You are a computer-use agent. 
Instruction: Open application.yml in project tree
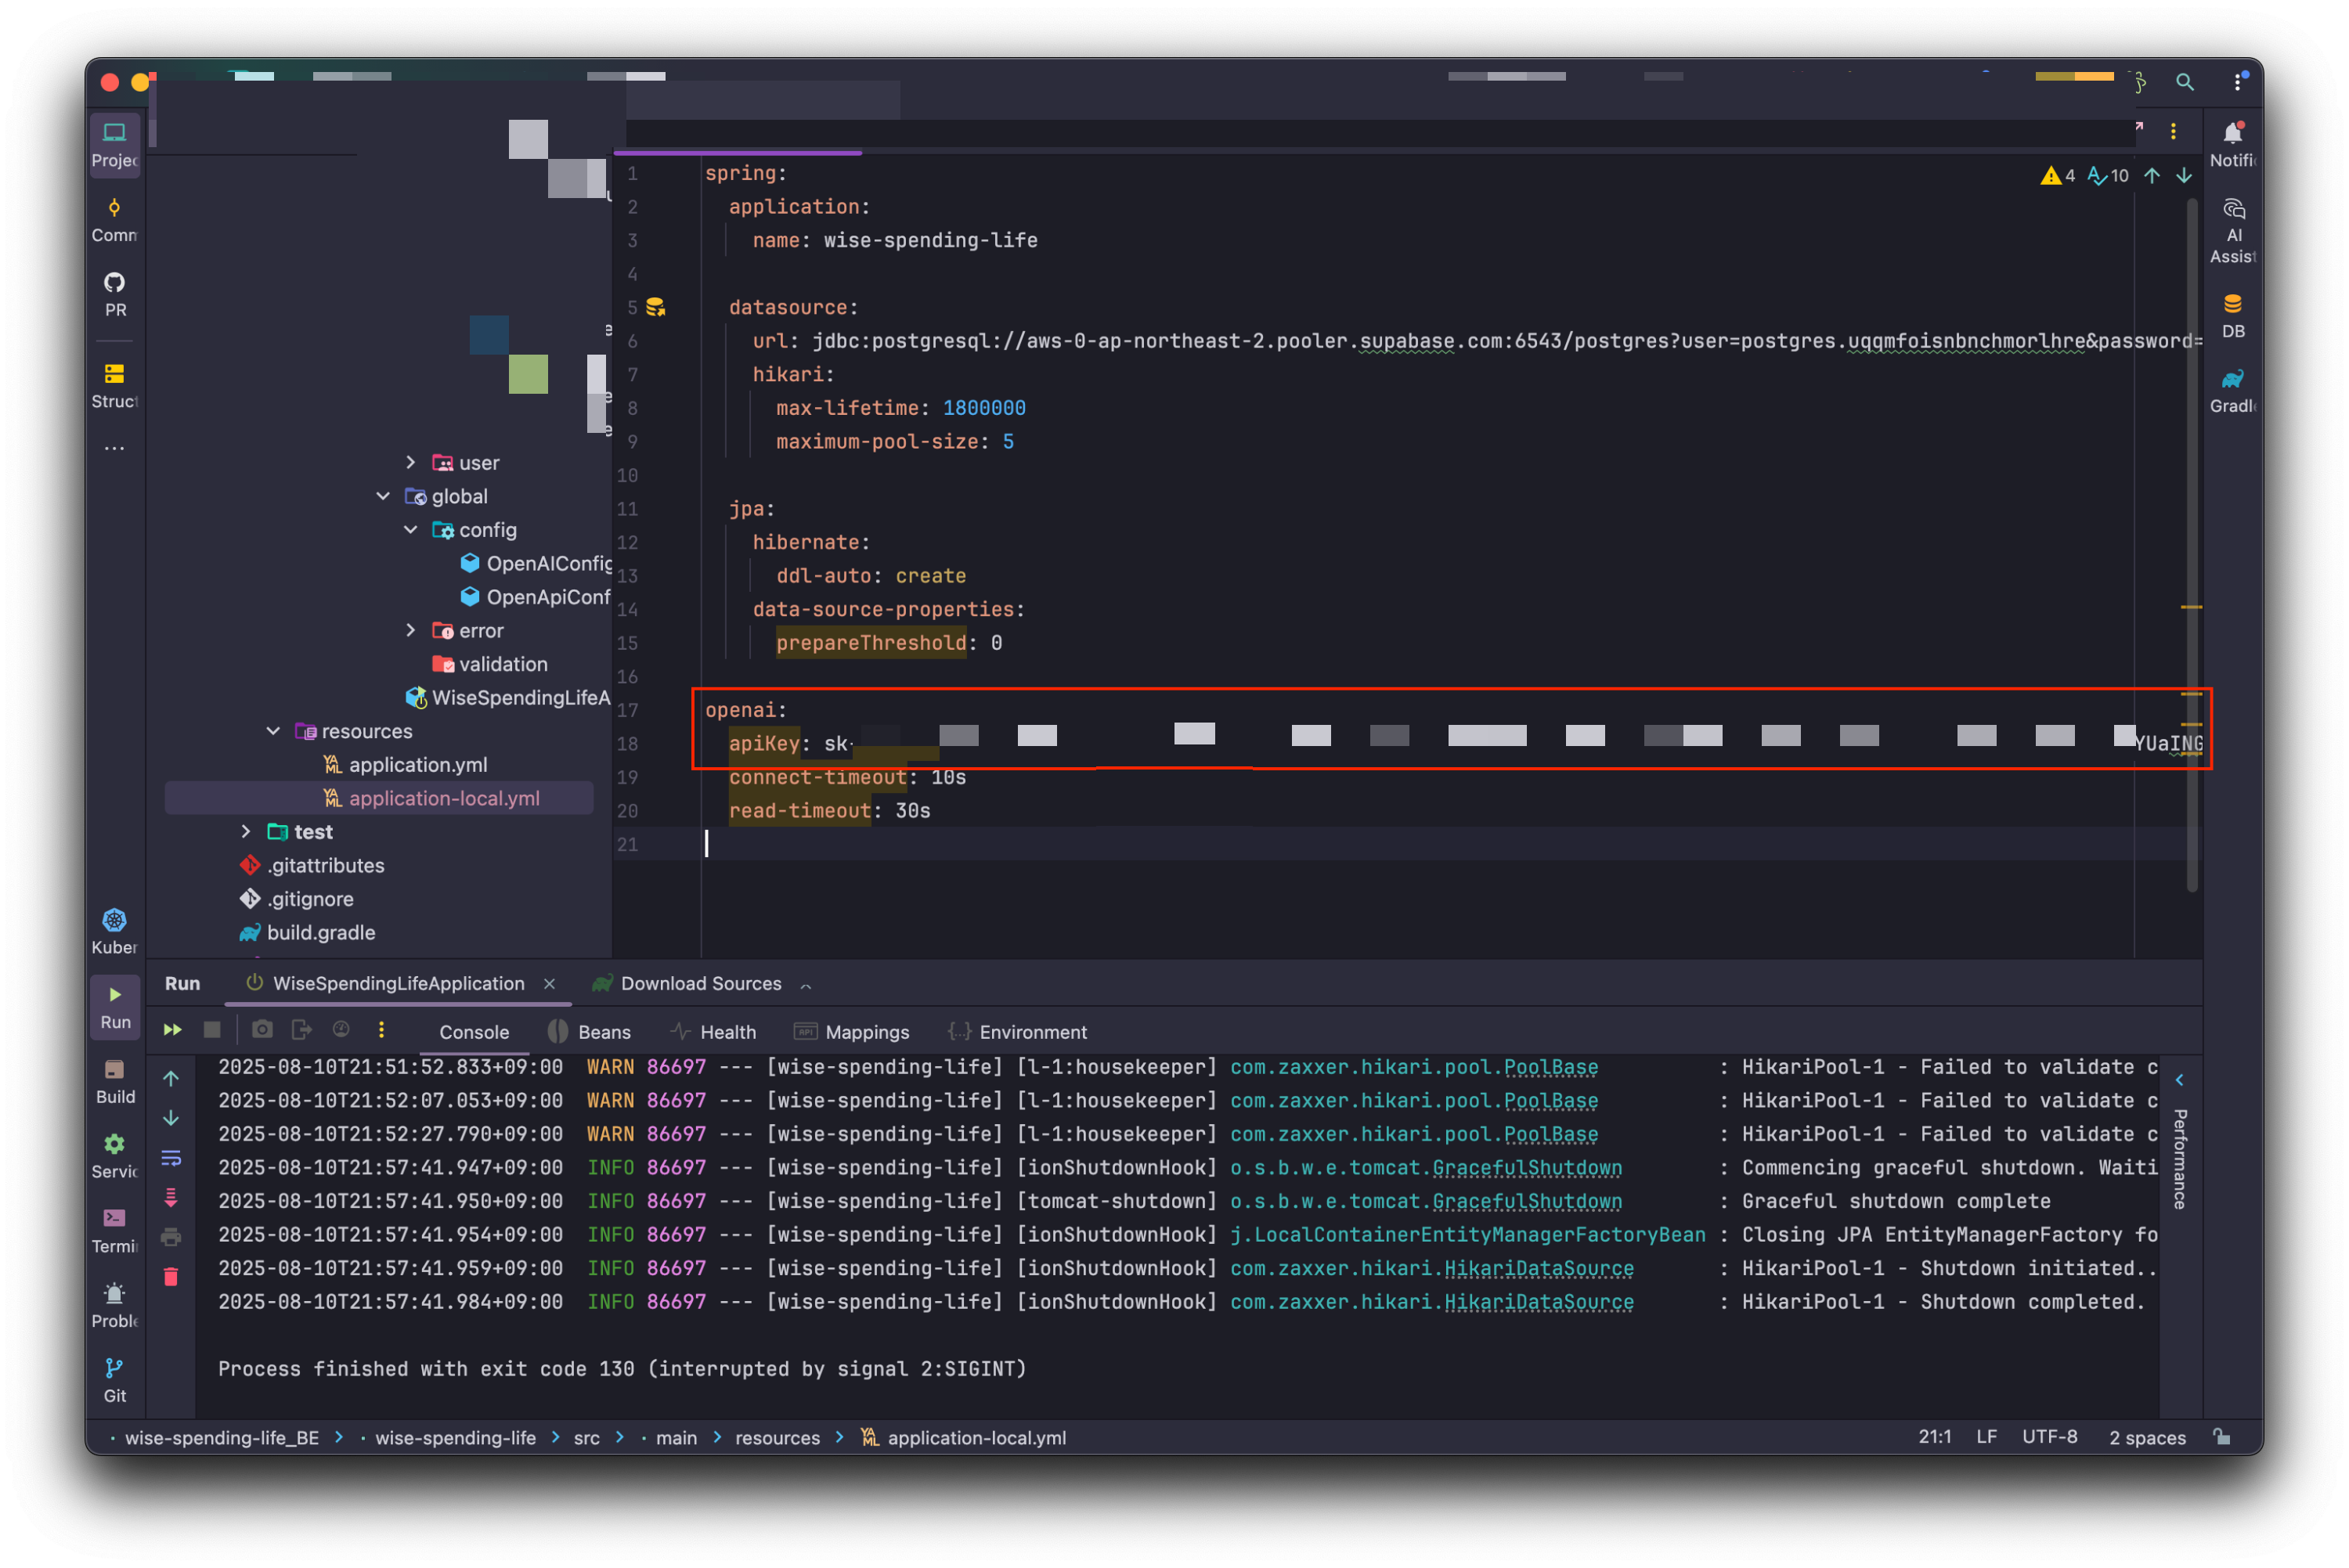(417, 764)
